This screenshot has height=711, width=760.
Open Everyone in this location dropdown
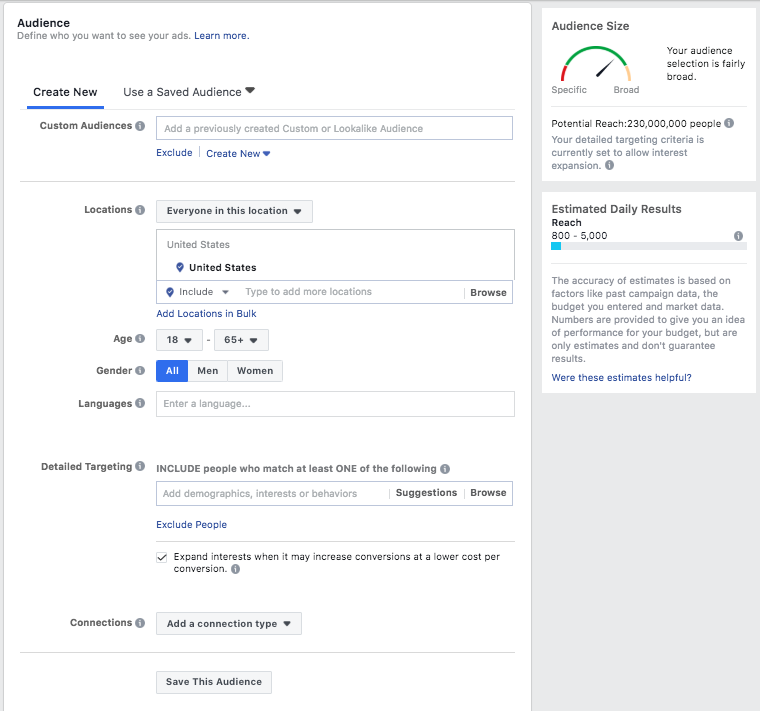point(234,211)
